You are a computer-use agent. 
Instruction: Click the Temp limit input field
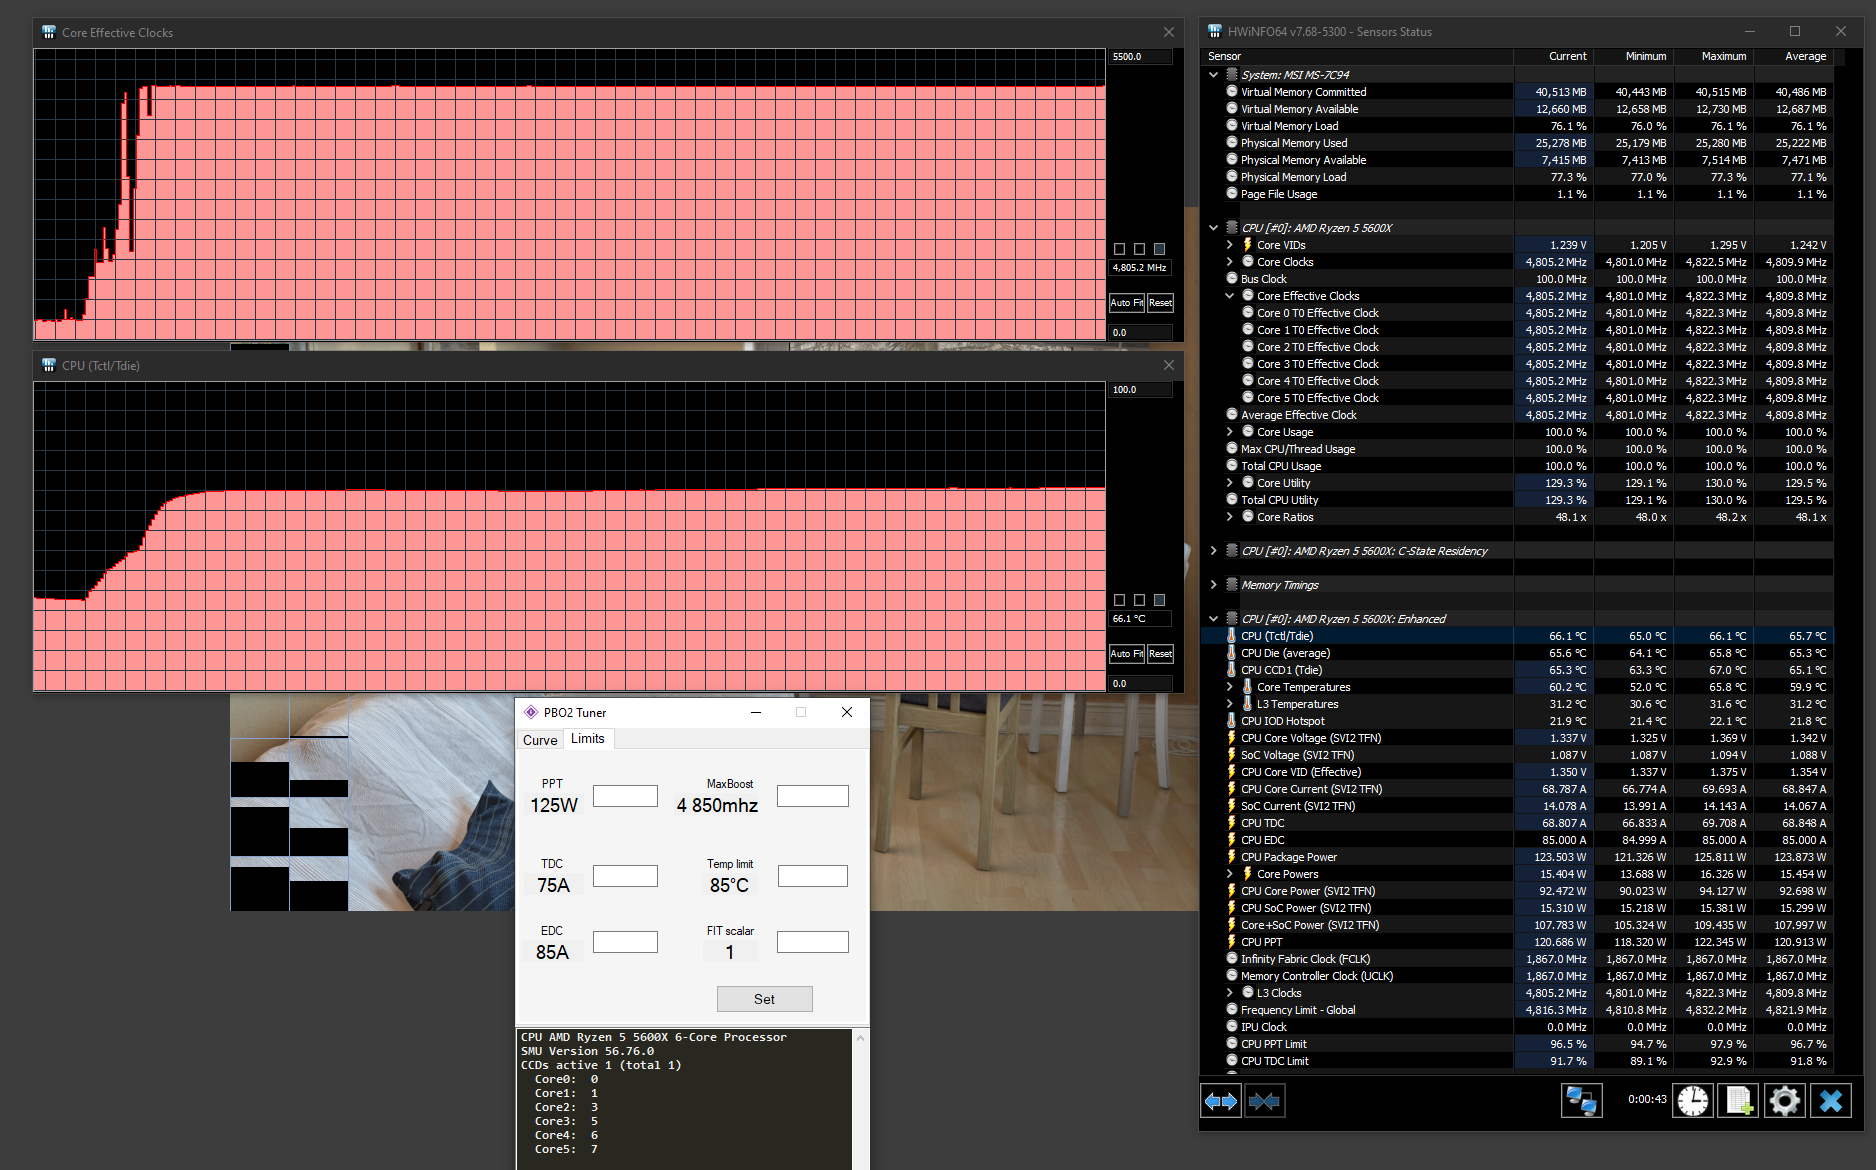(813, 876)
